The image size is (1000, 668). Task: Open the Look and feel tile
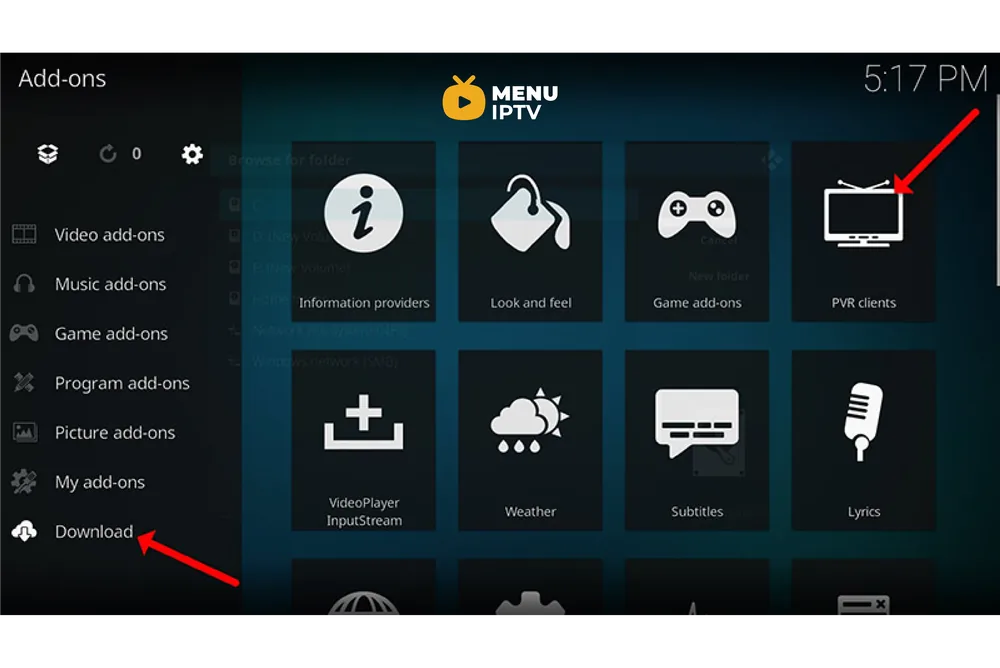(530, 231)
